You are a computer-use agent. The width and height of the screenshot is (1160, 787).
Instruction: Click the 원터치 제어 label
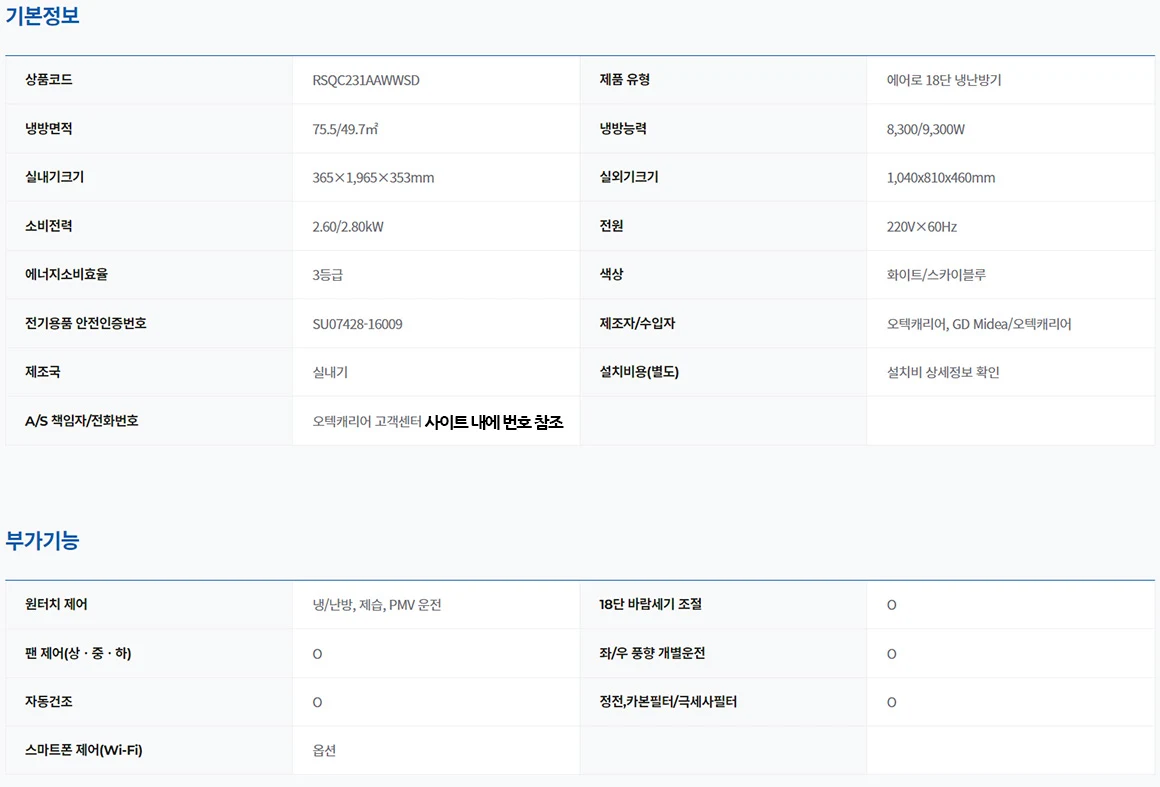pos(56,604)
